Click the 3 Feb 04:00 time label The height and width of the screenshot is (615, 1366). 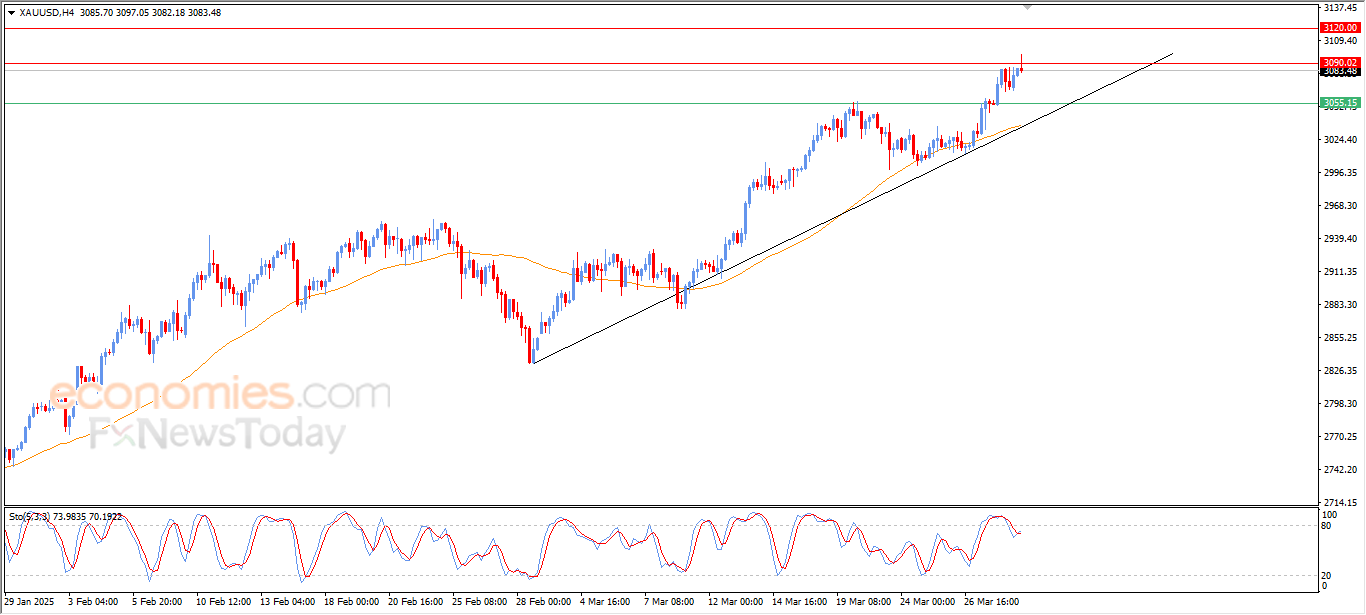(92, 602)
